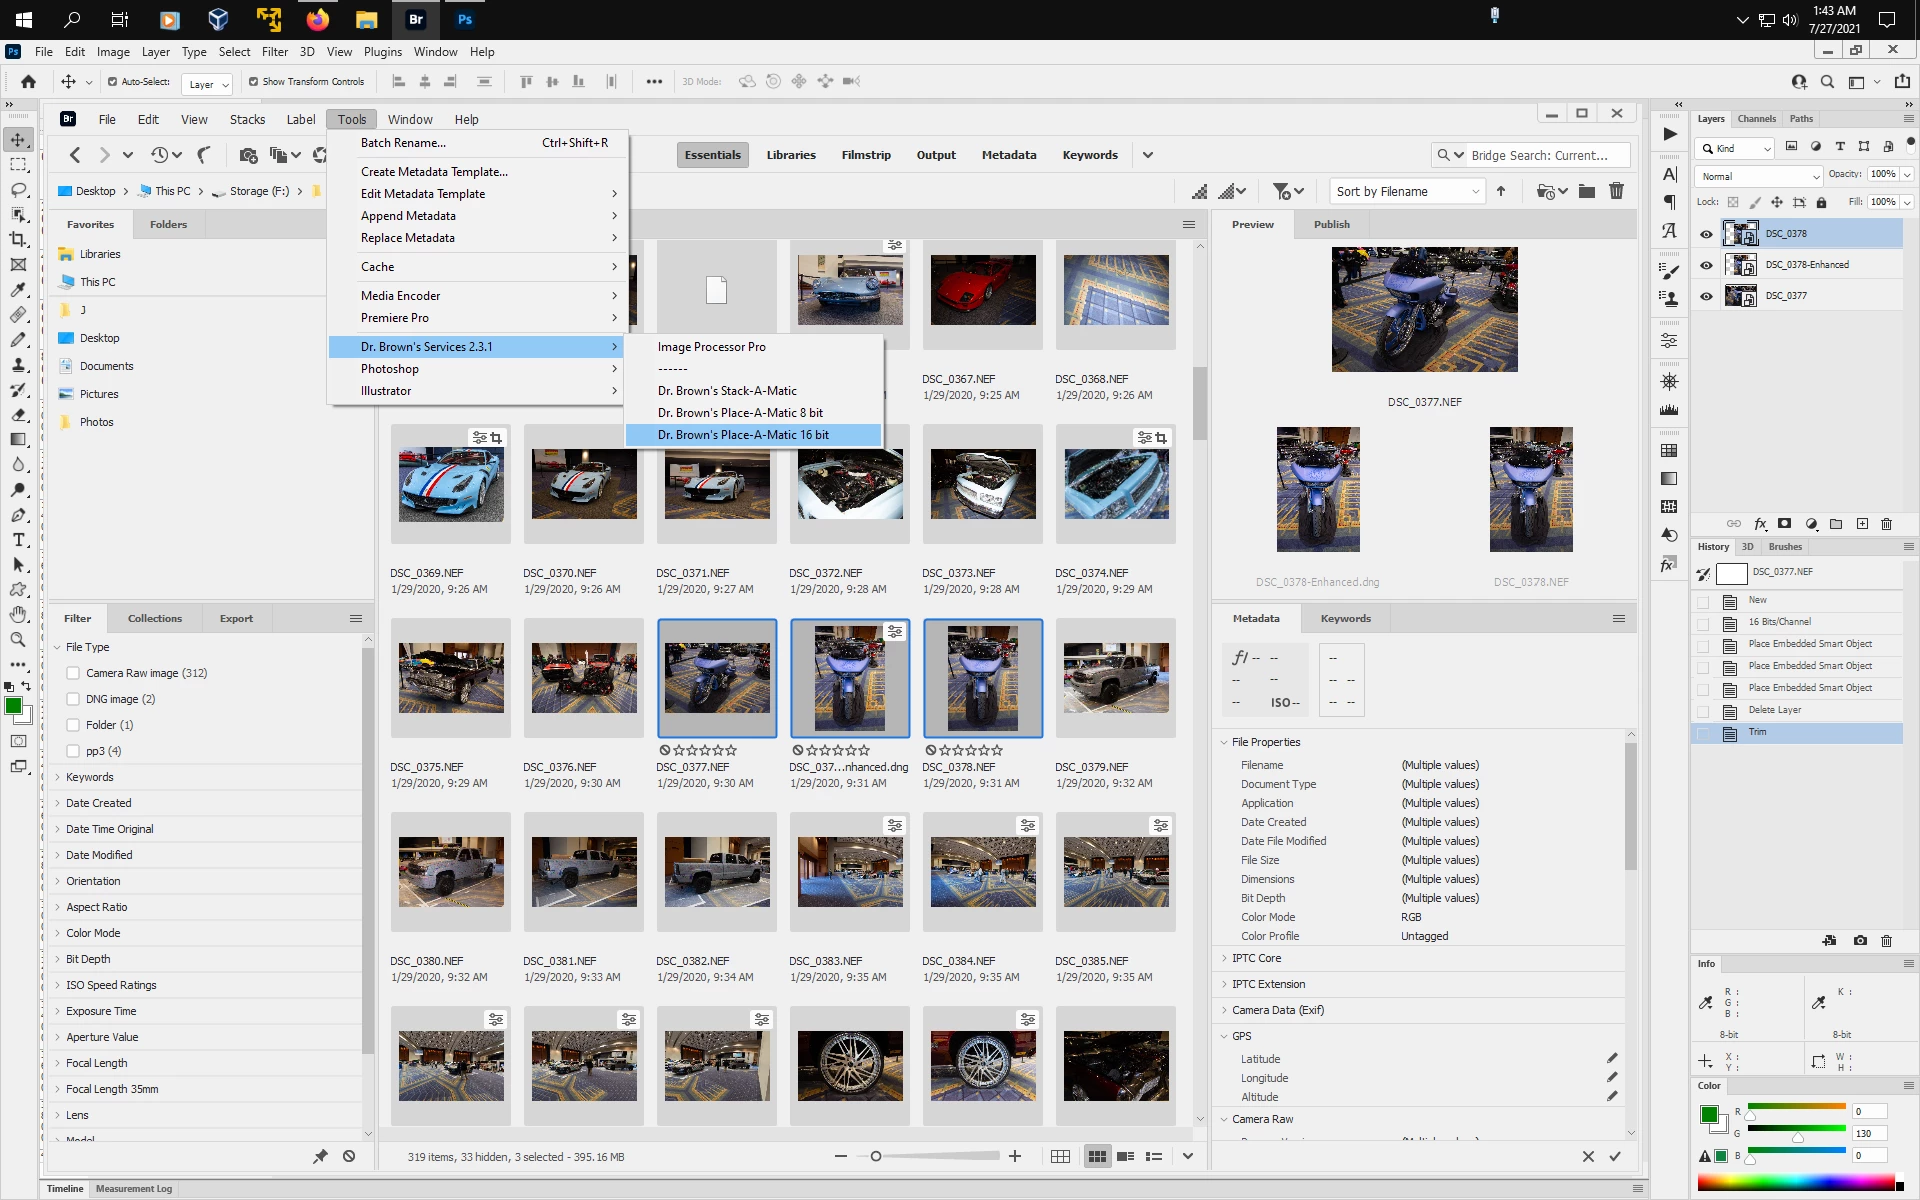
Task: Select the Zoom tool in toolbar
Action: 18,640
